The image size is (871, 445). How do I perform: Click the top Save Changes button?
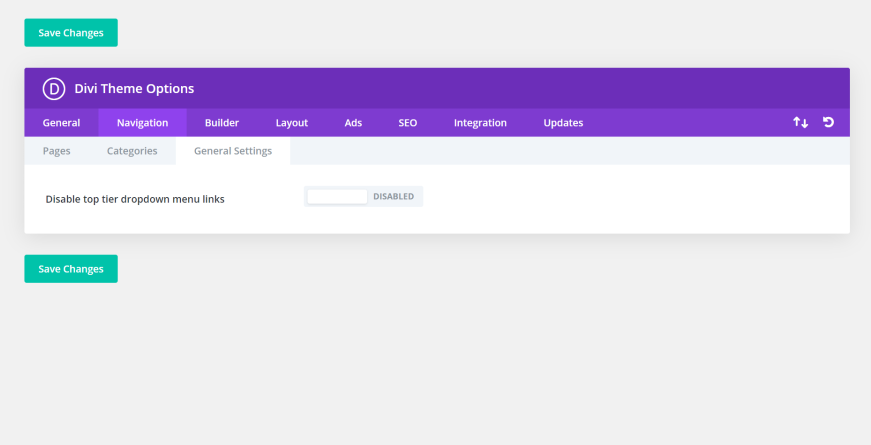(x=71, y=33)
